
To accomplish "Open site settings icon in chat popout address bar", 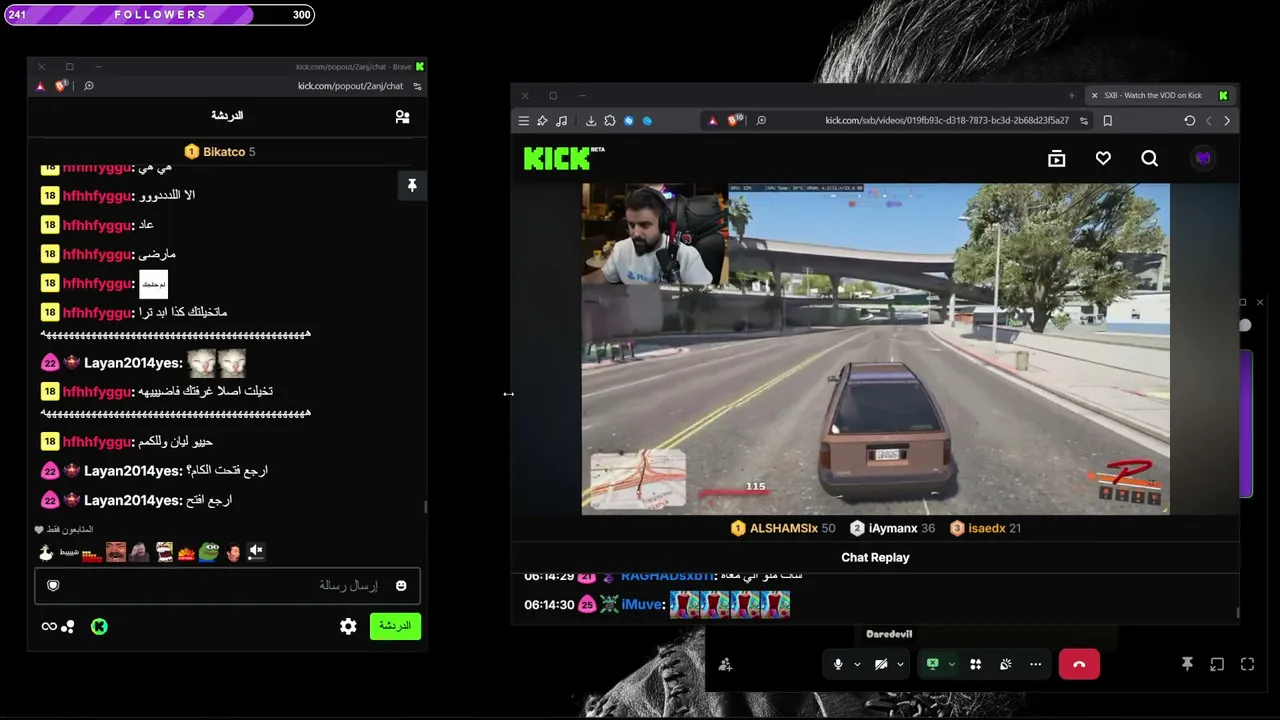I will click(x=417, y=86).
